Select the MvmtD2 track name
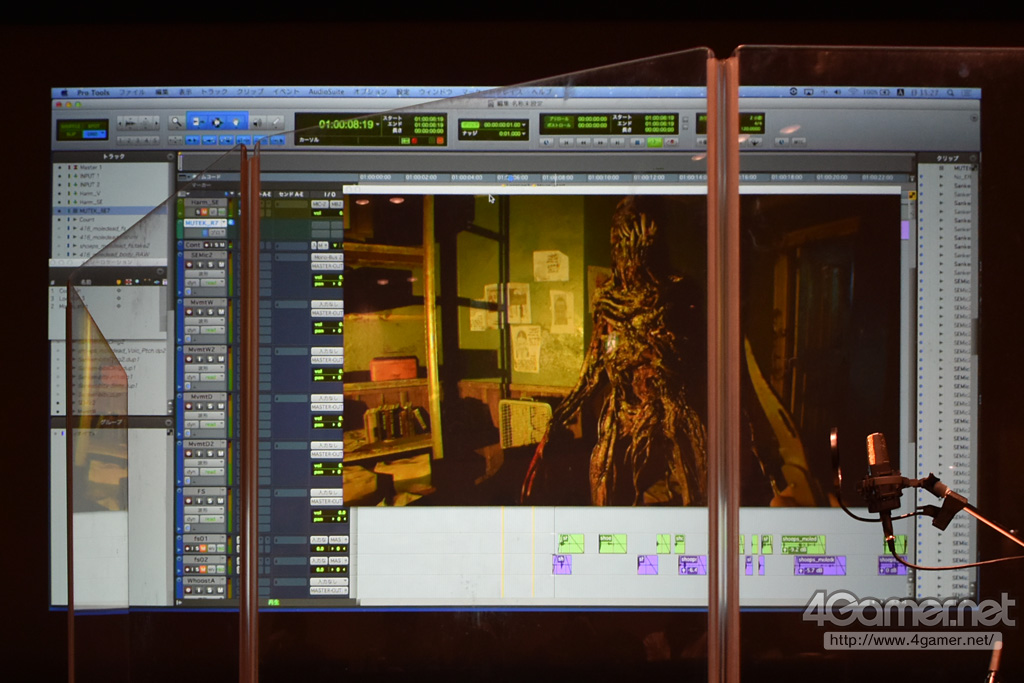Viewport: 1024px width, 683px height. 202,444
